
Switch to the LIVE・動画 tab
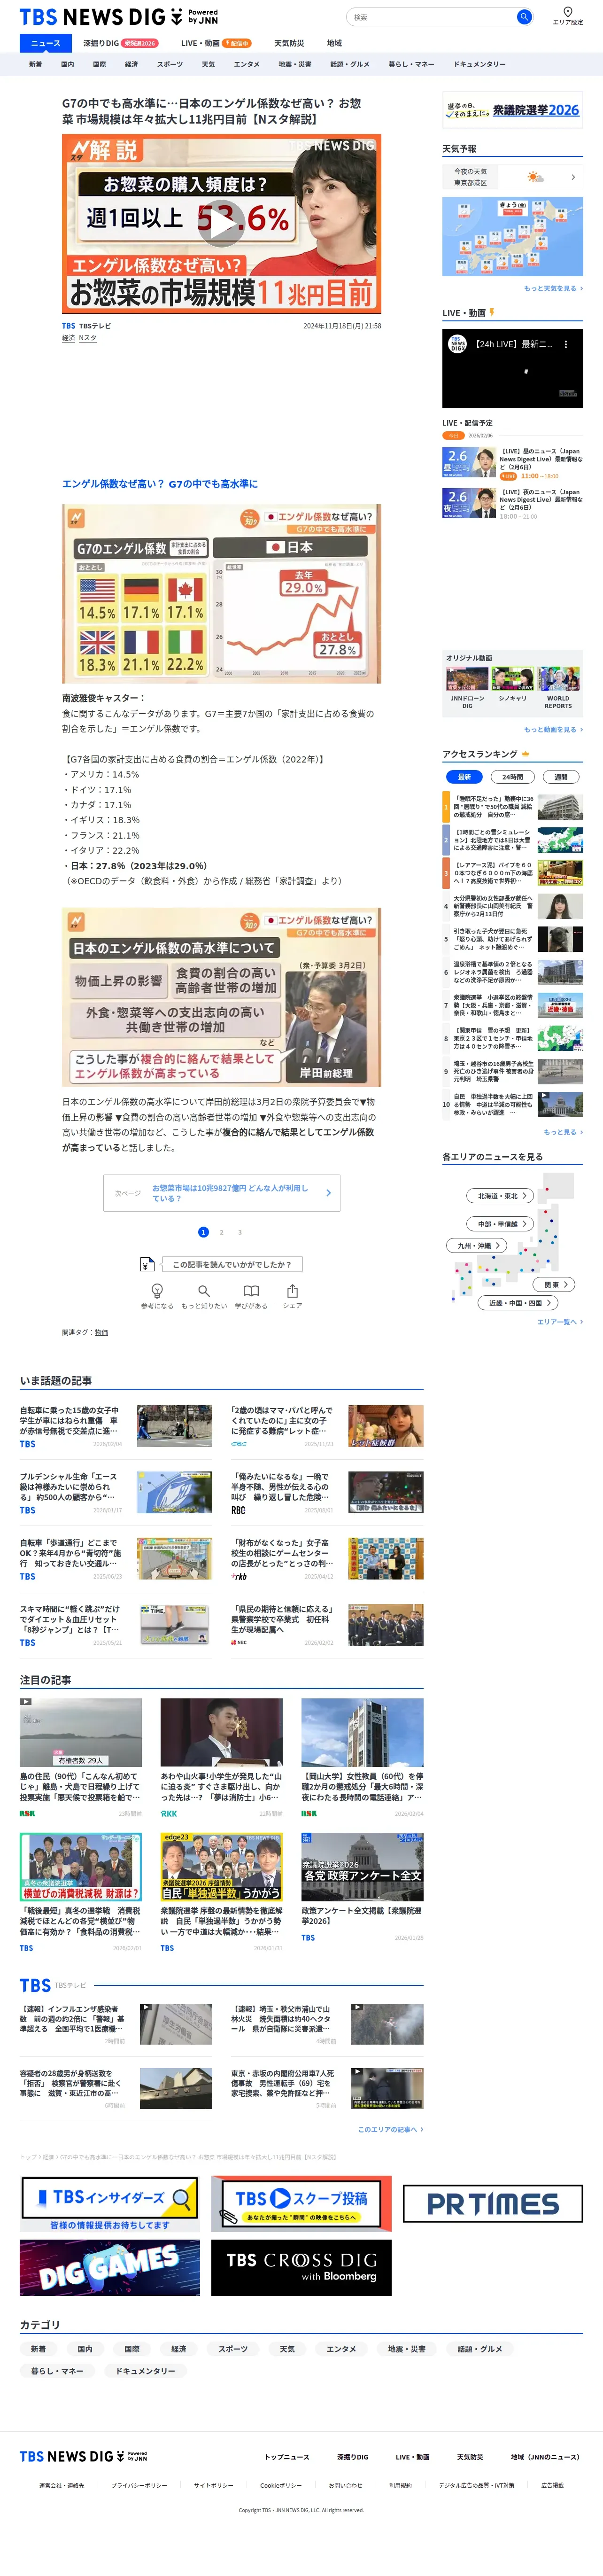click(x=215, y=43)
